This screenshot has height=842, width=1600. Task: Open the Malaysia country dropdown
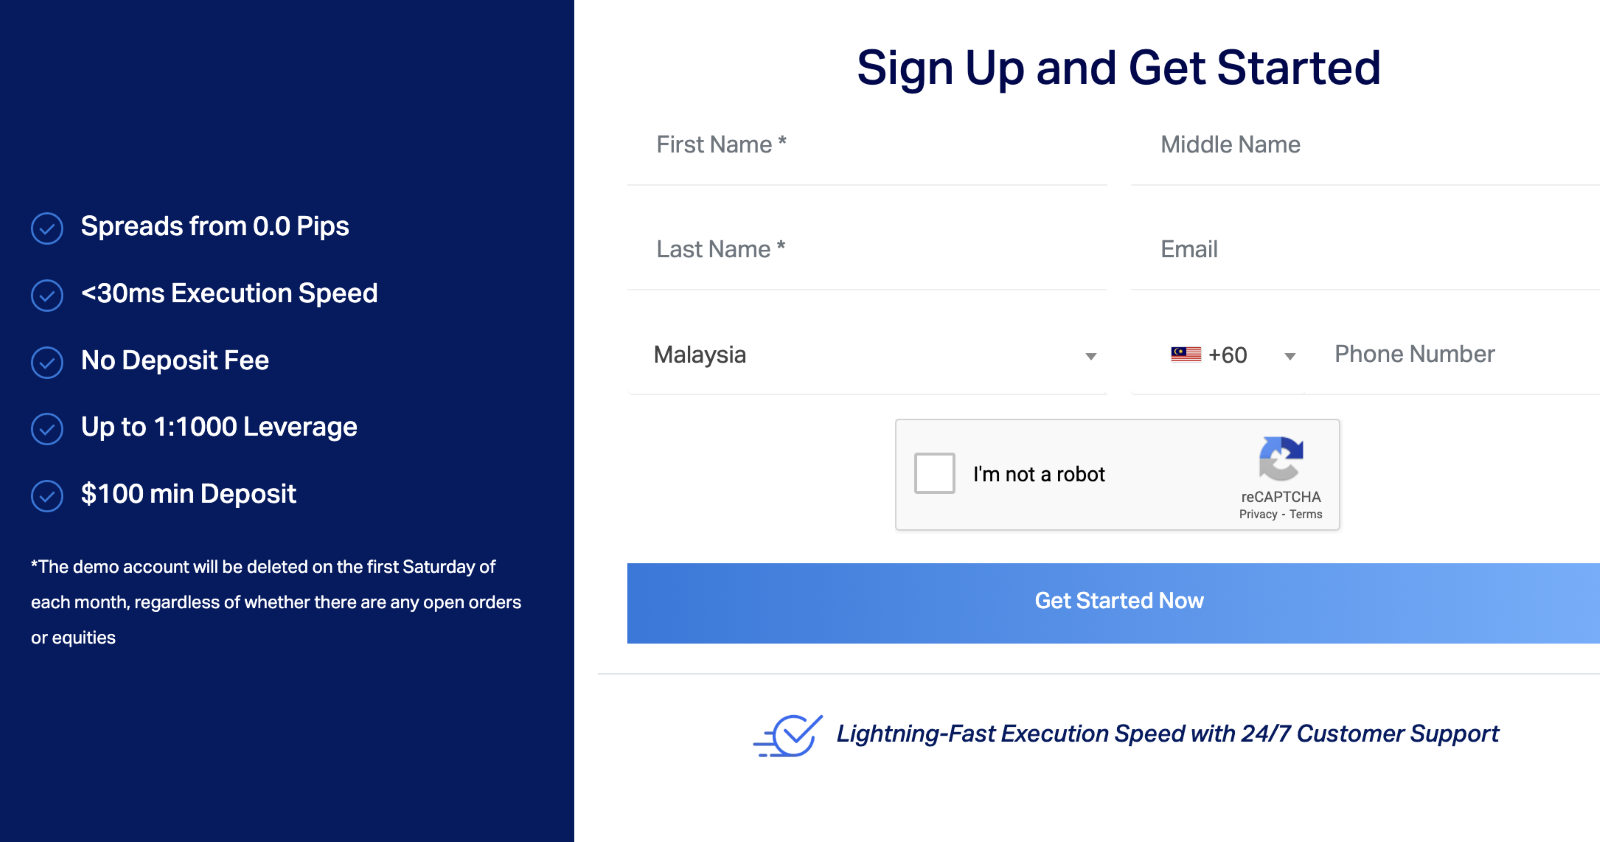coord(867,355)
